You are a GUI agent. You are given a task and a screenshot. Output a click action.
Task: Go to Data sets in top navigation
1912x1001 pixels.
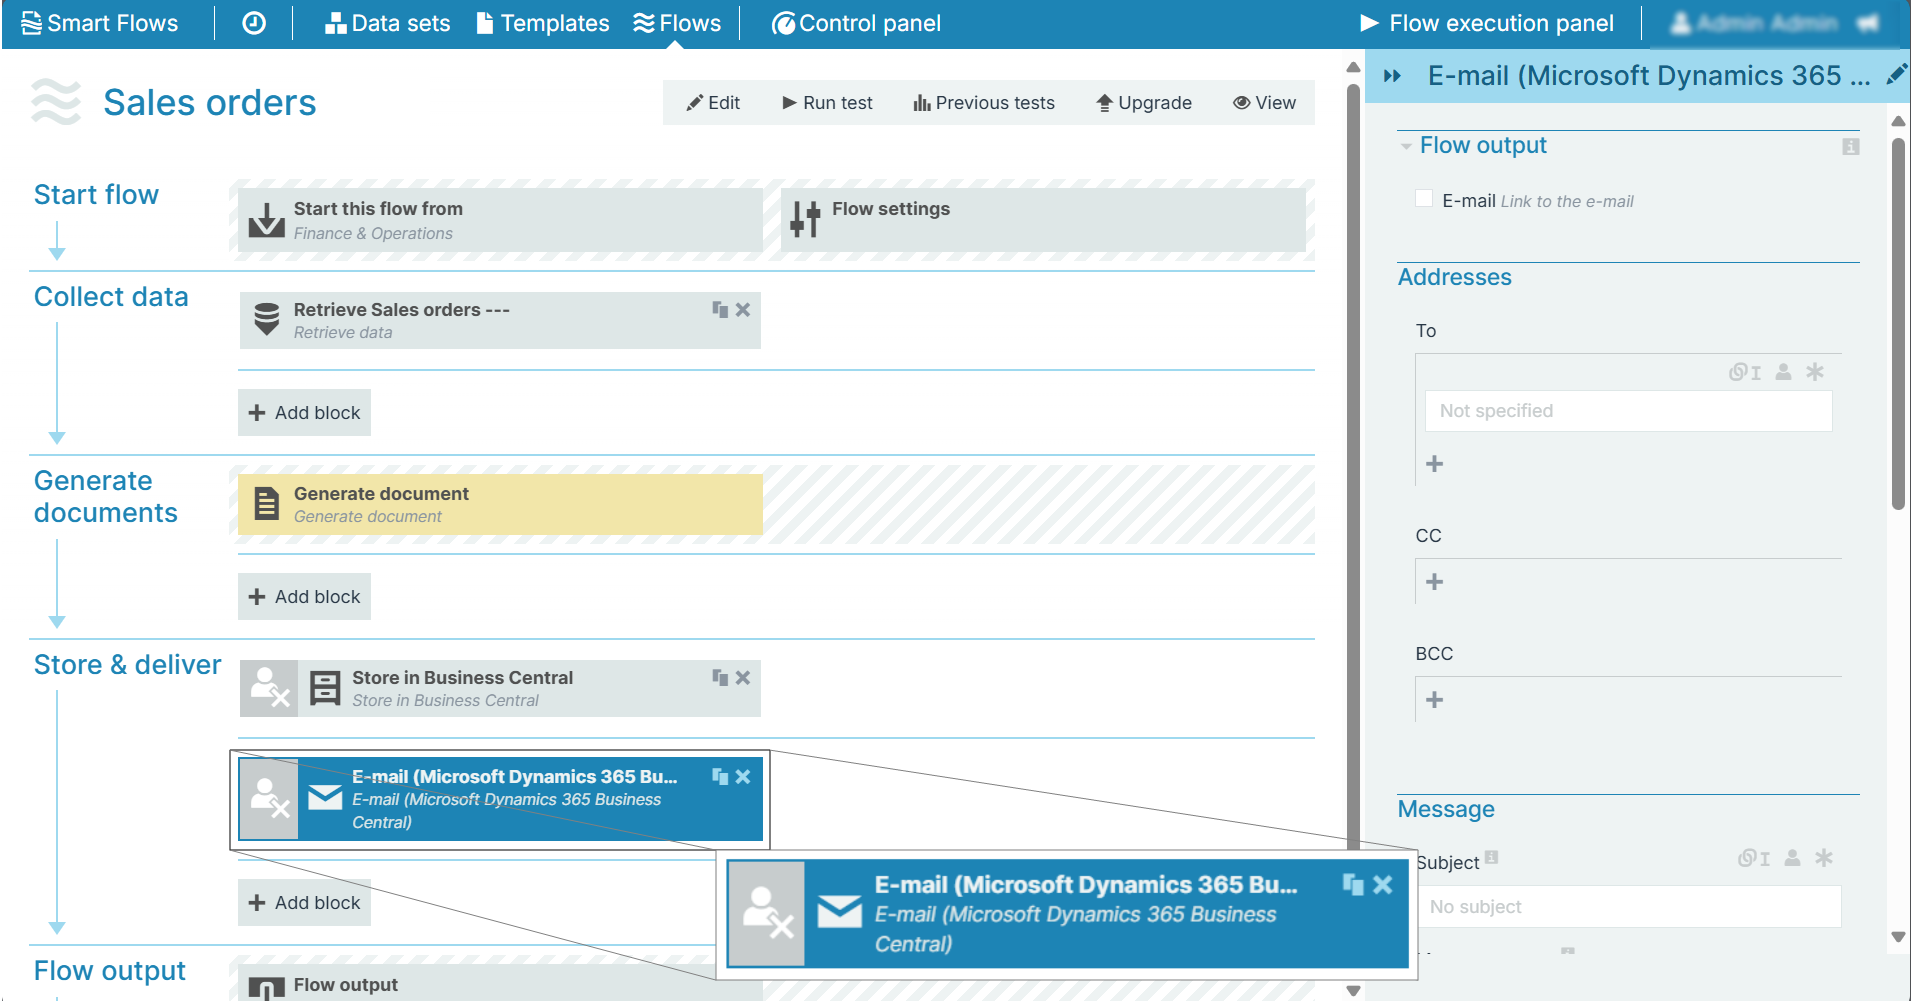pyautogui.click(x=387, y=23)
